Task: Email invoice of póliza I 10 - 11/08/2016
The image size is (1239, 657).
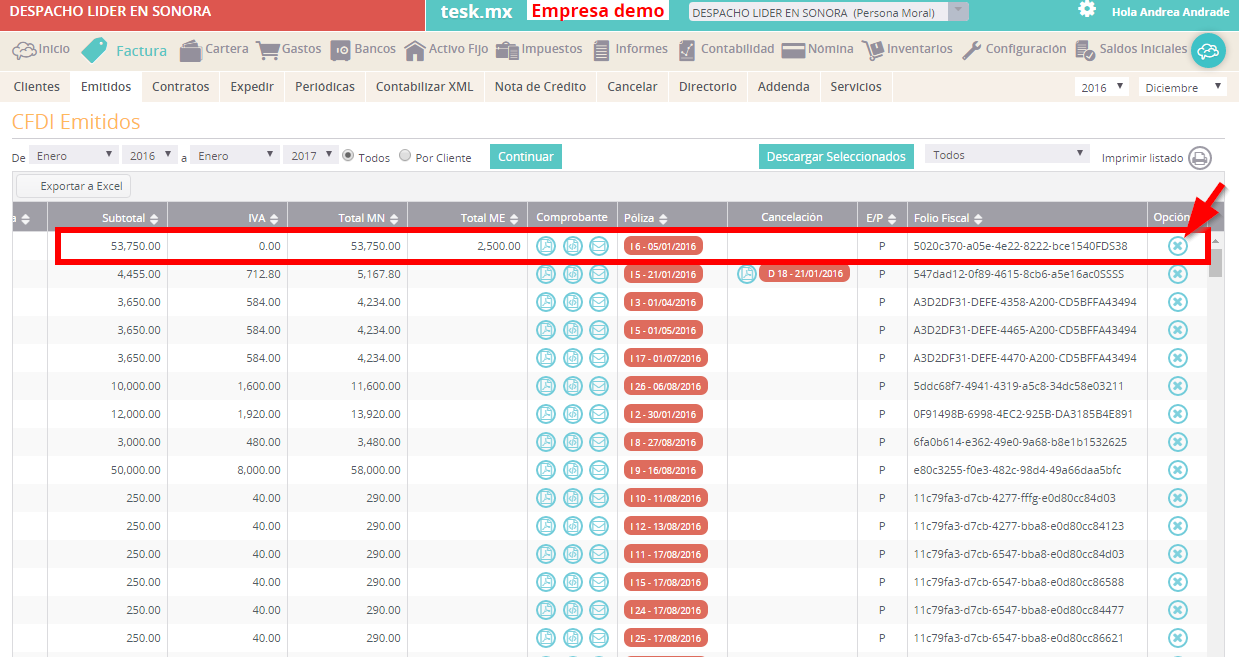Action: (598, 498)
